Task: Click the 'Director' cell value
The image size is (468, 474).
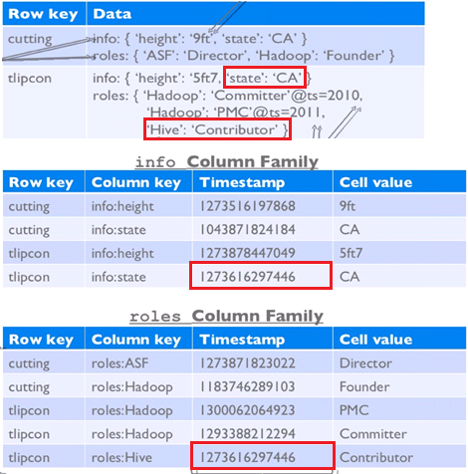Action: 365,363
